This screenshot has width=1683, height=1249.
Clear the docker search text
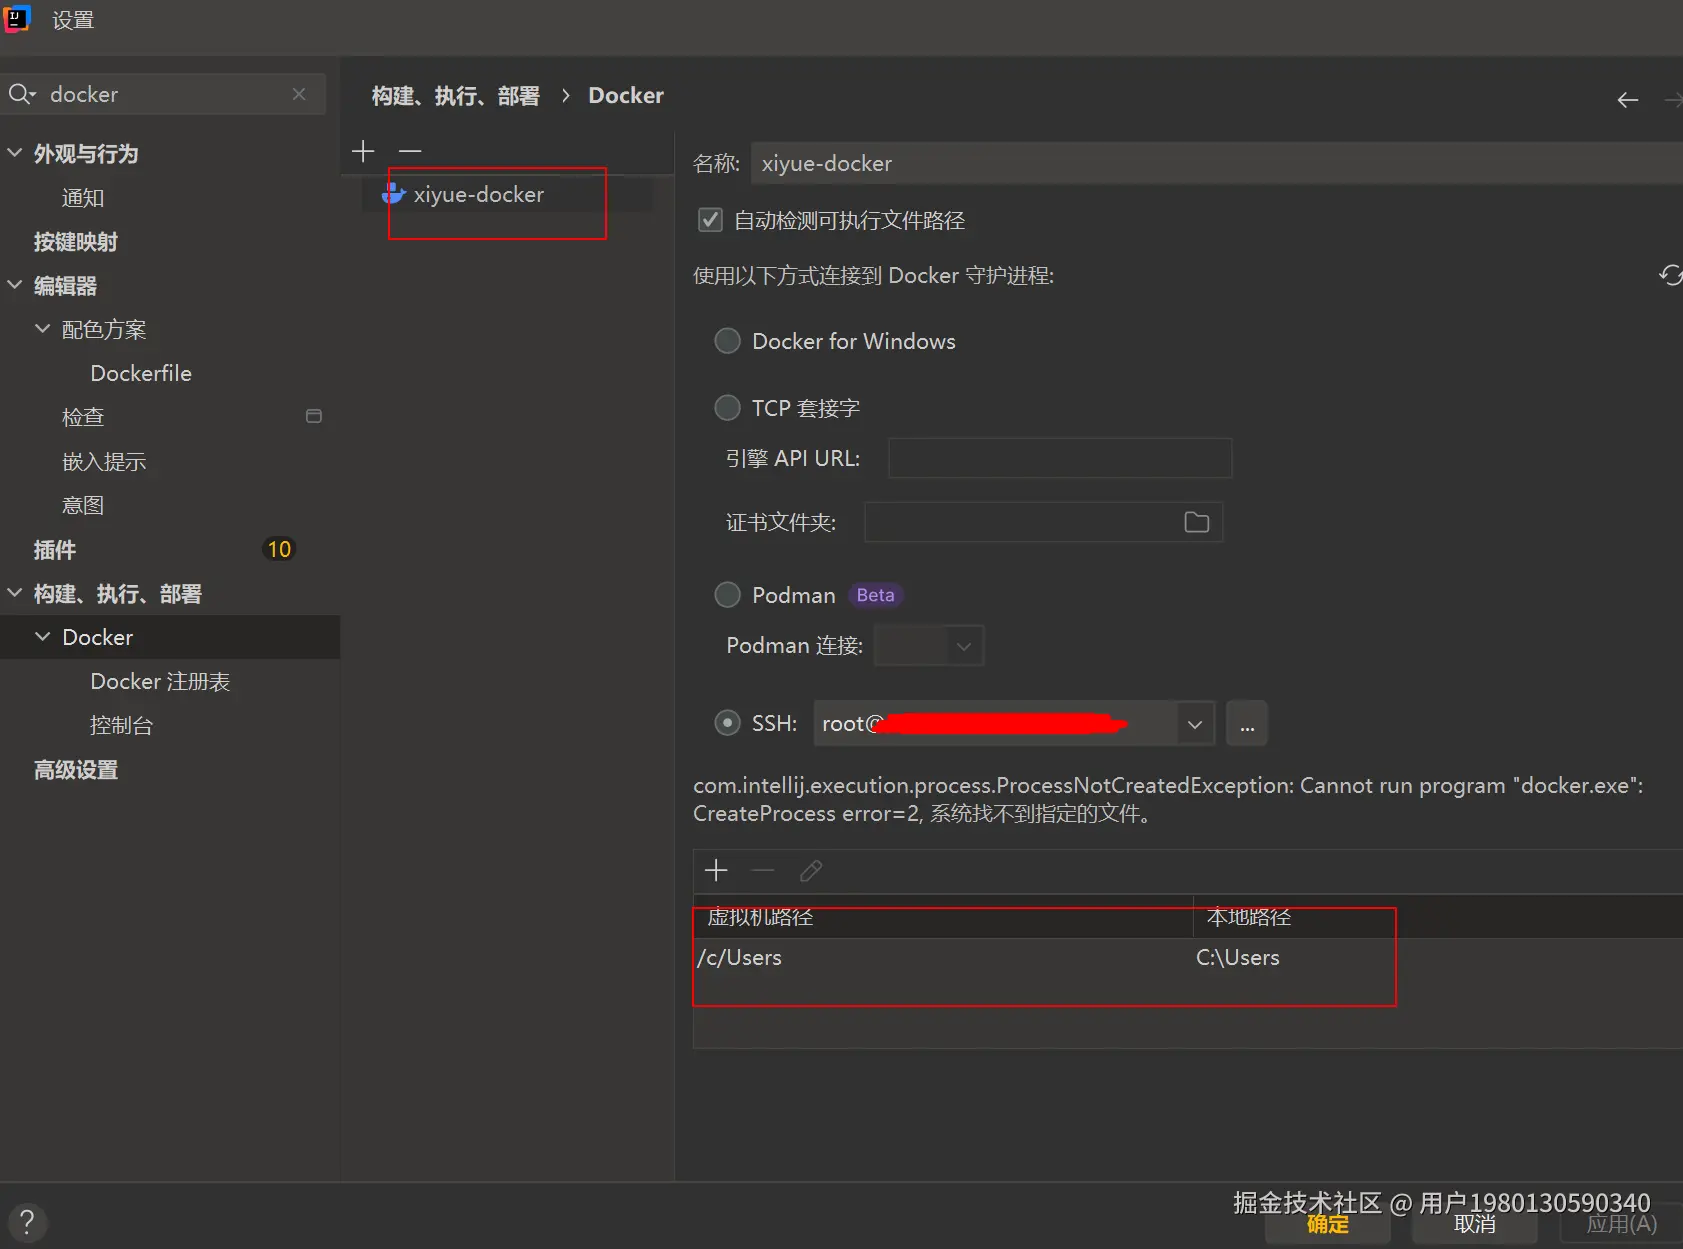click(299, 94)
